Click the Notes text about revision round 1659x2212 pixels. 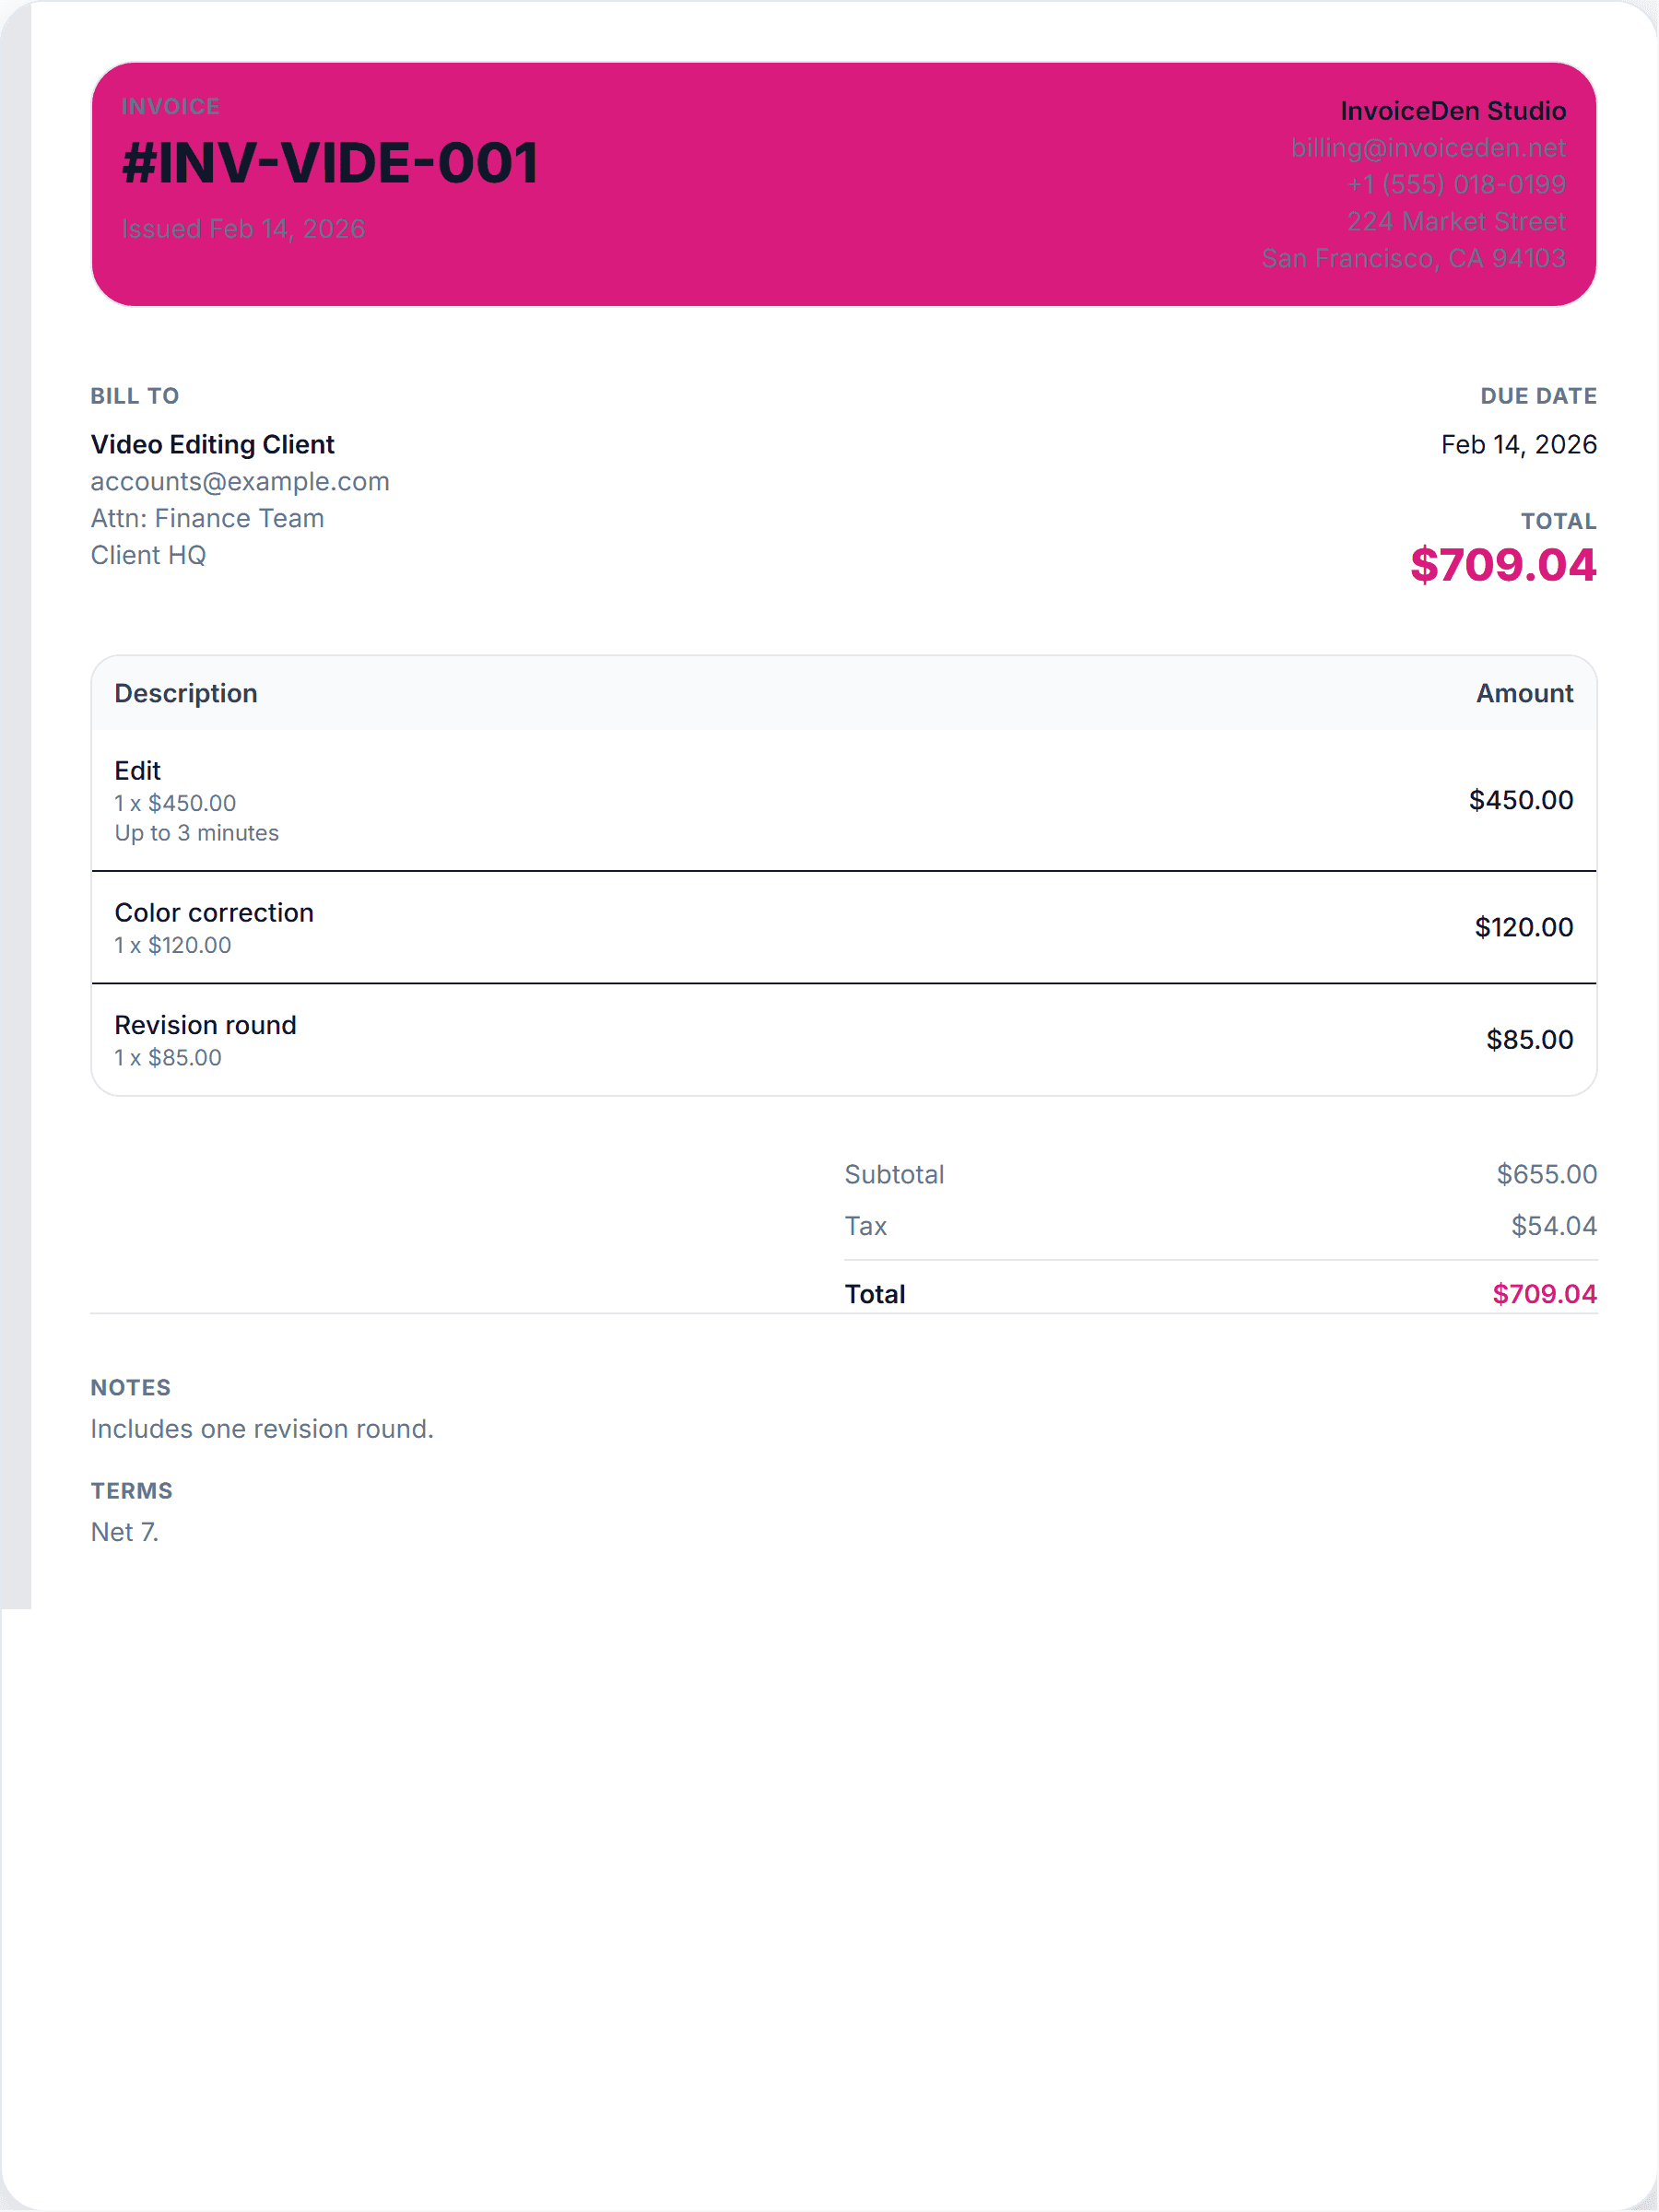click(x=262, y=1429)
